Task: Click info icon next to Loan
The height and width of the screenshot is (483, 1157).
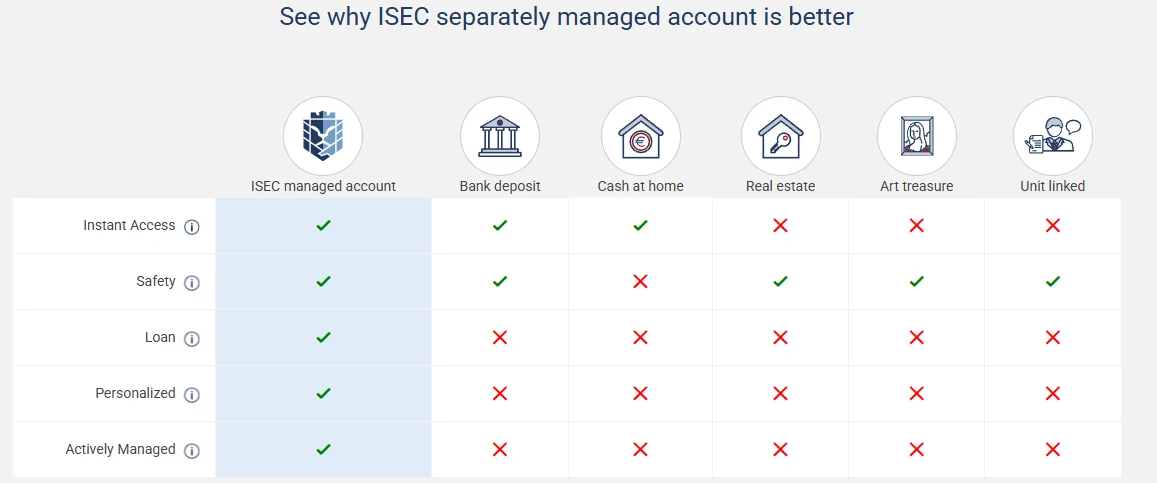Action: point(192,338)
